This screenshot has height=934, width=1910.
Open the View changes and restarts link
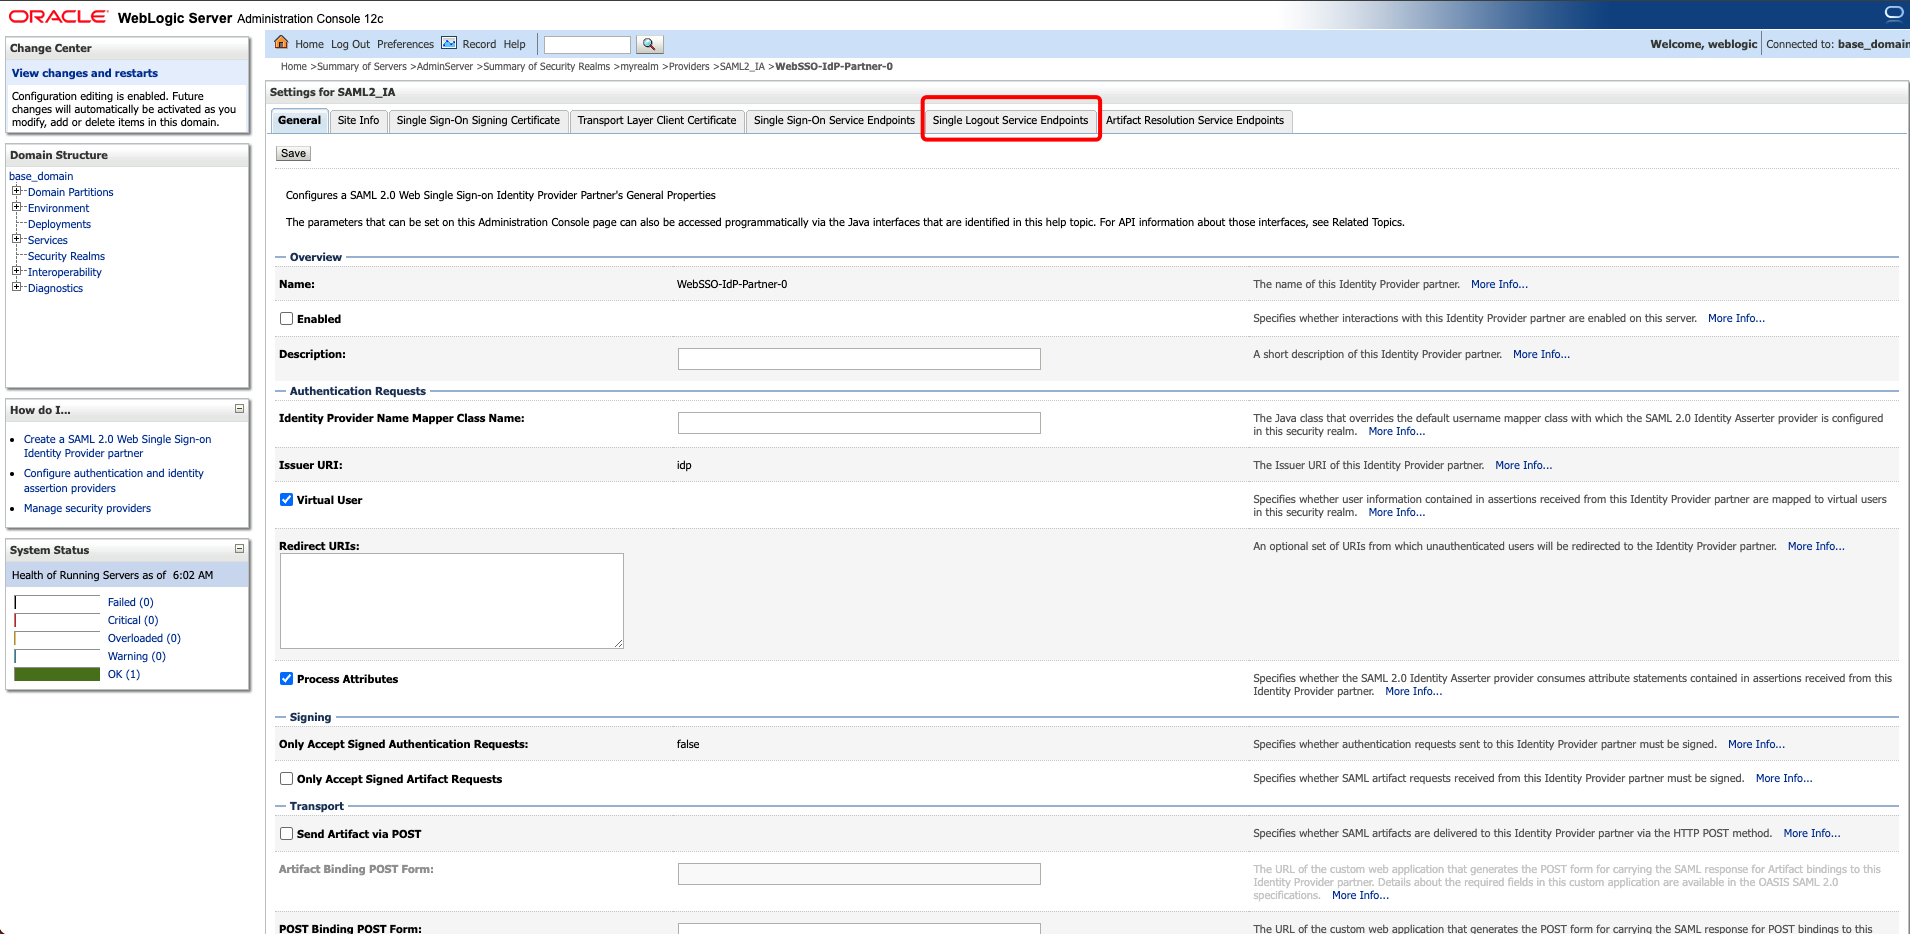point(85,73)
